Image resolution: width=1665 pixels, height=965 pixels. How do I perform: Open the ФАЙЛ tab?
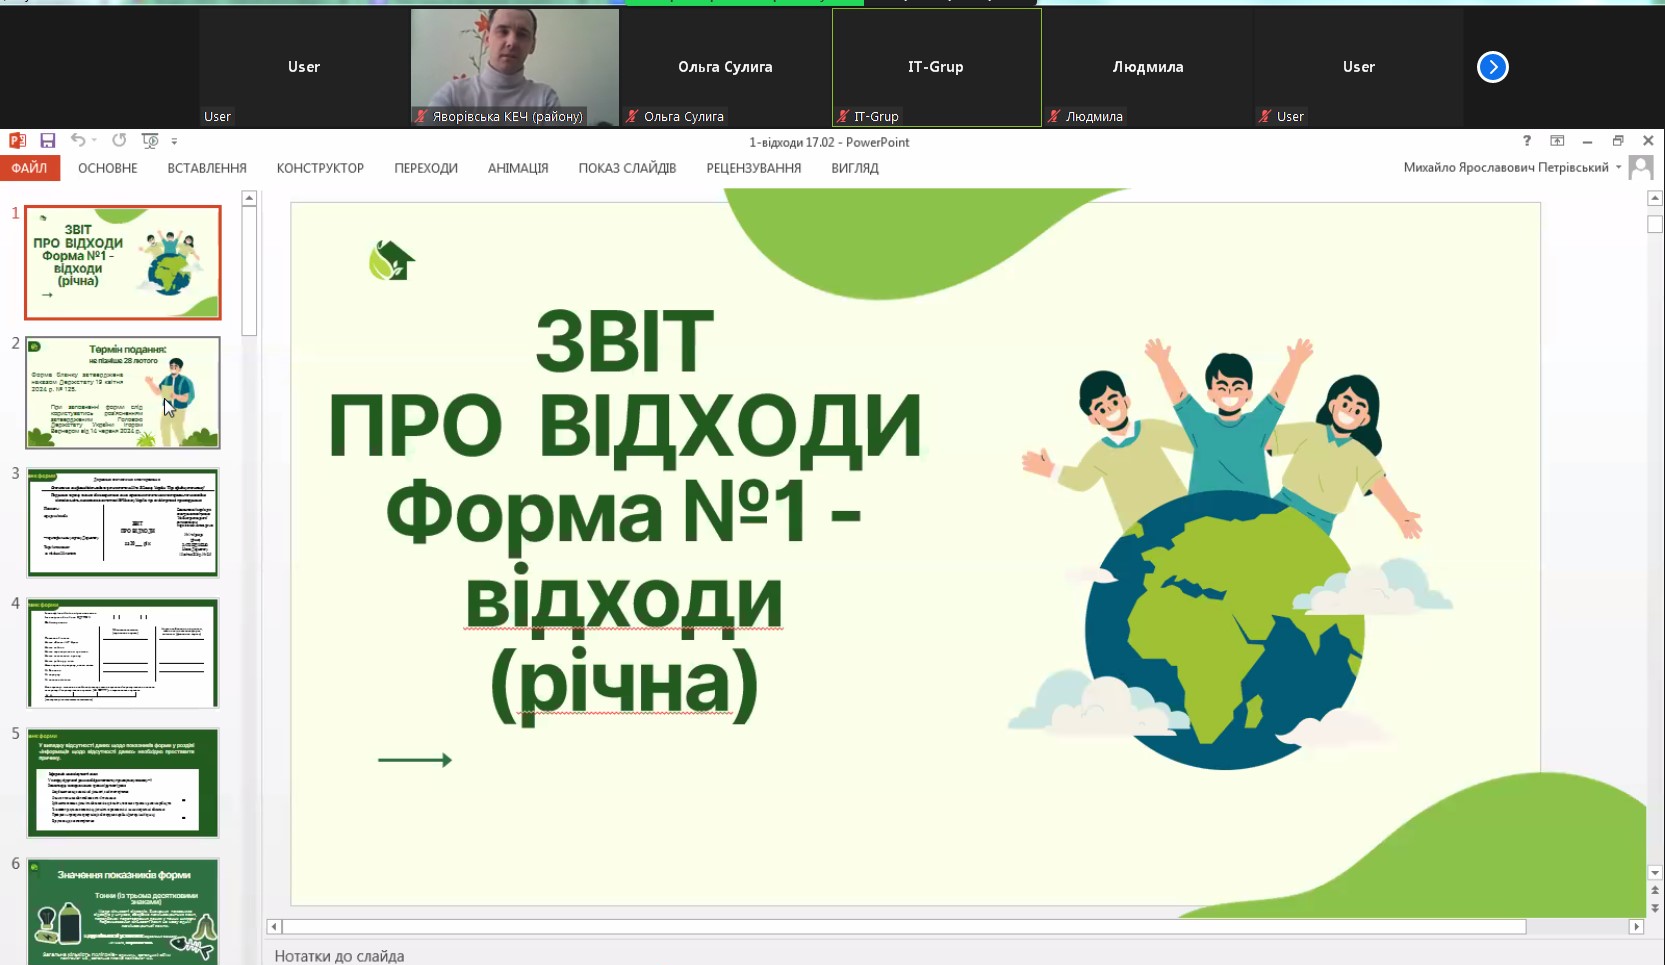pos(30,168)
